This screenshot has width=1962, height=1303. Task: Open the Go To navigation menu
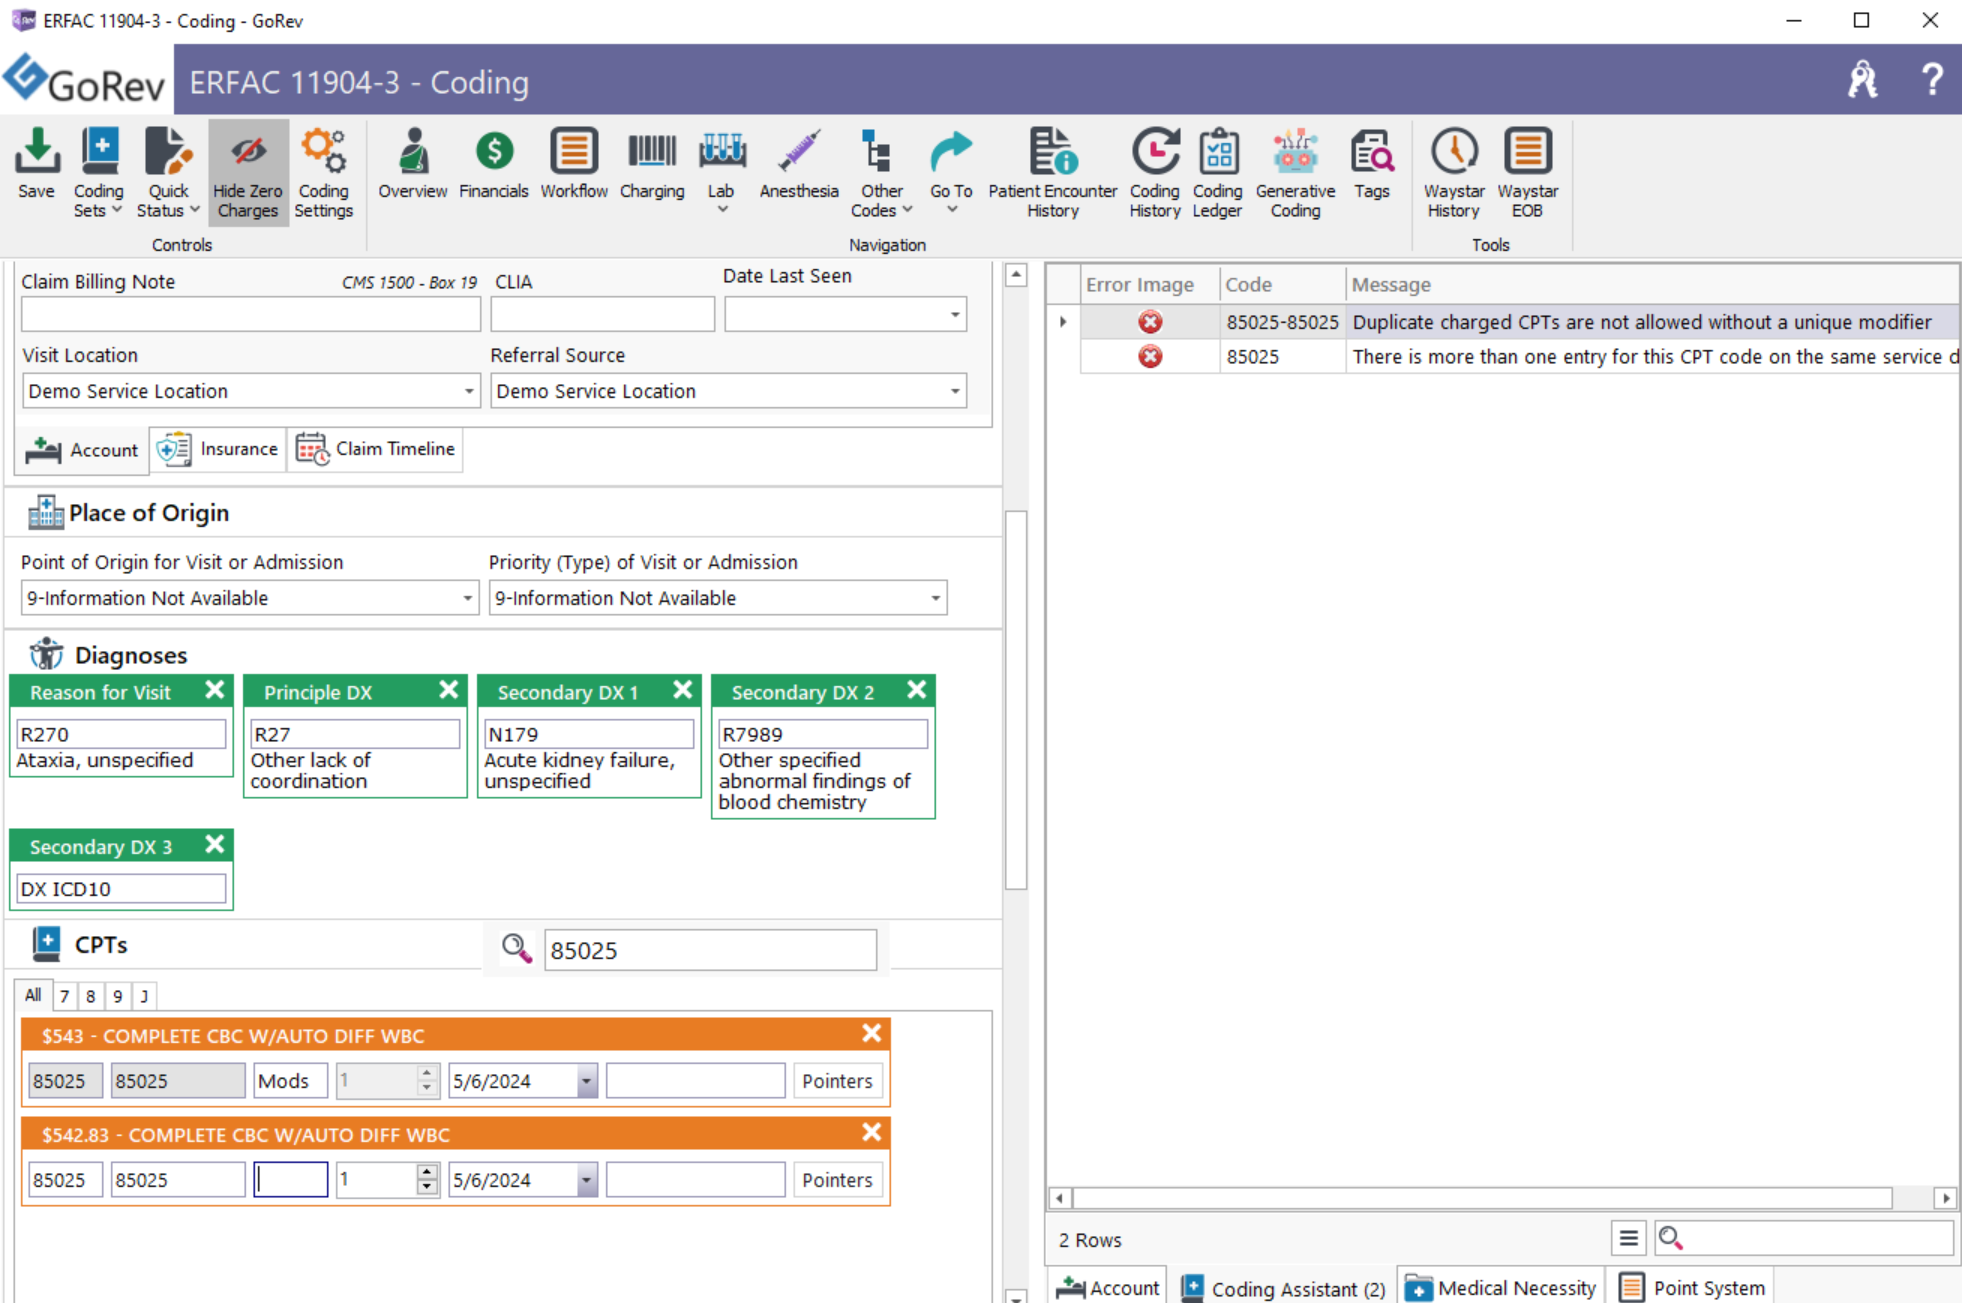950,171
